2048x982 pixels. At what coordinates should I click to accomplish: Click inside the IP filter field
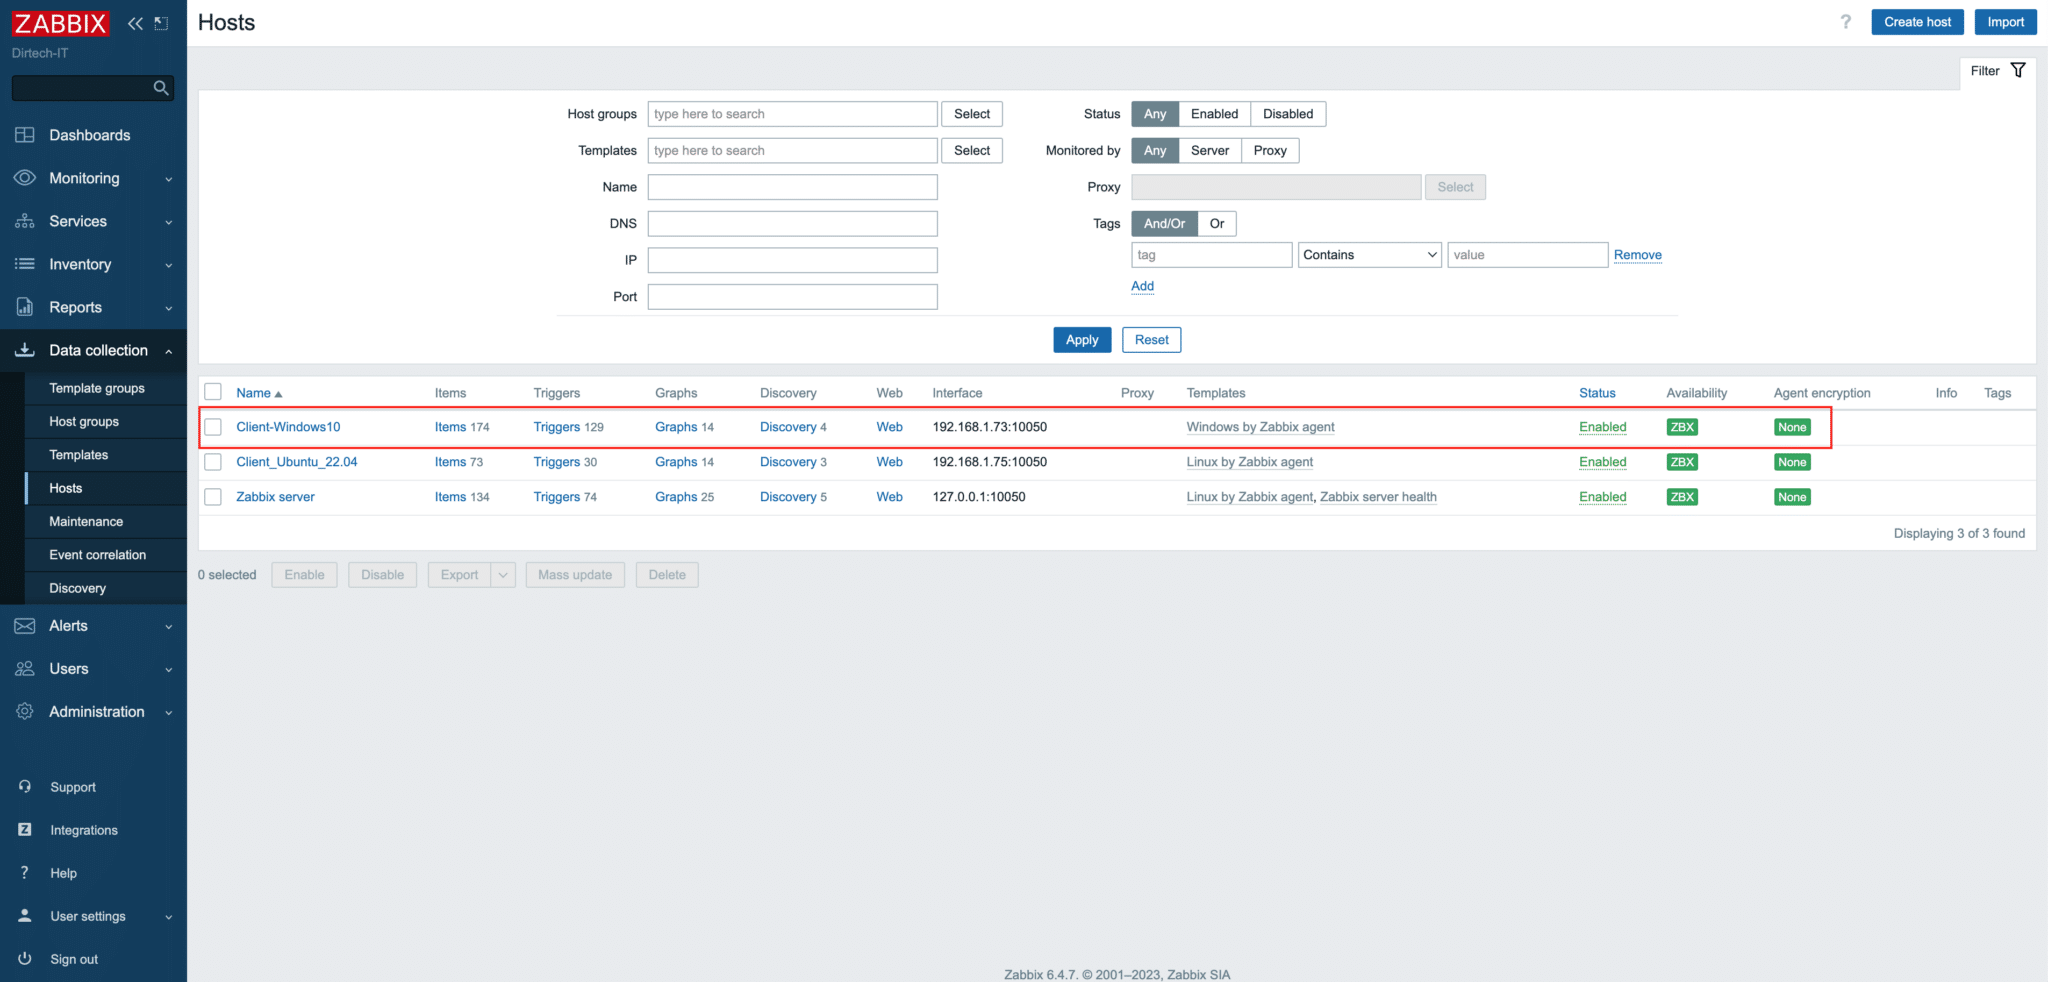(791, 260)
